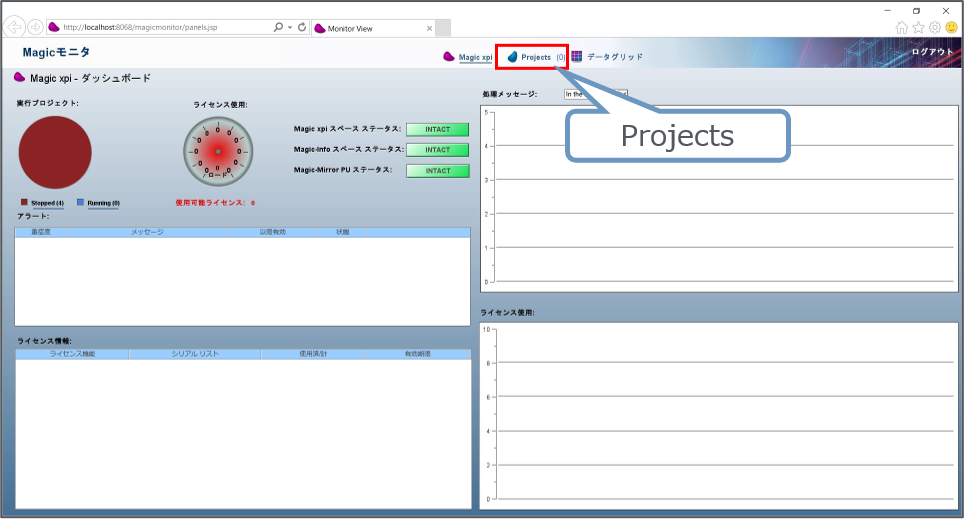Click the ログアウト logout link
Viewport: 964px width, 519px height.
click(x=932, y=52)
